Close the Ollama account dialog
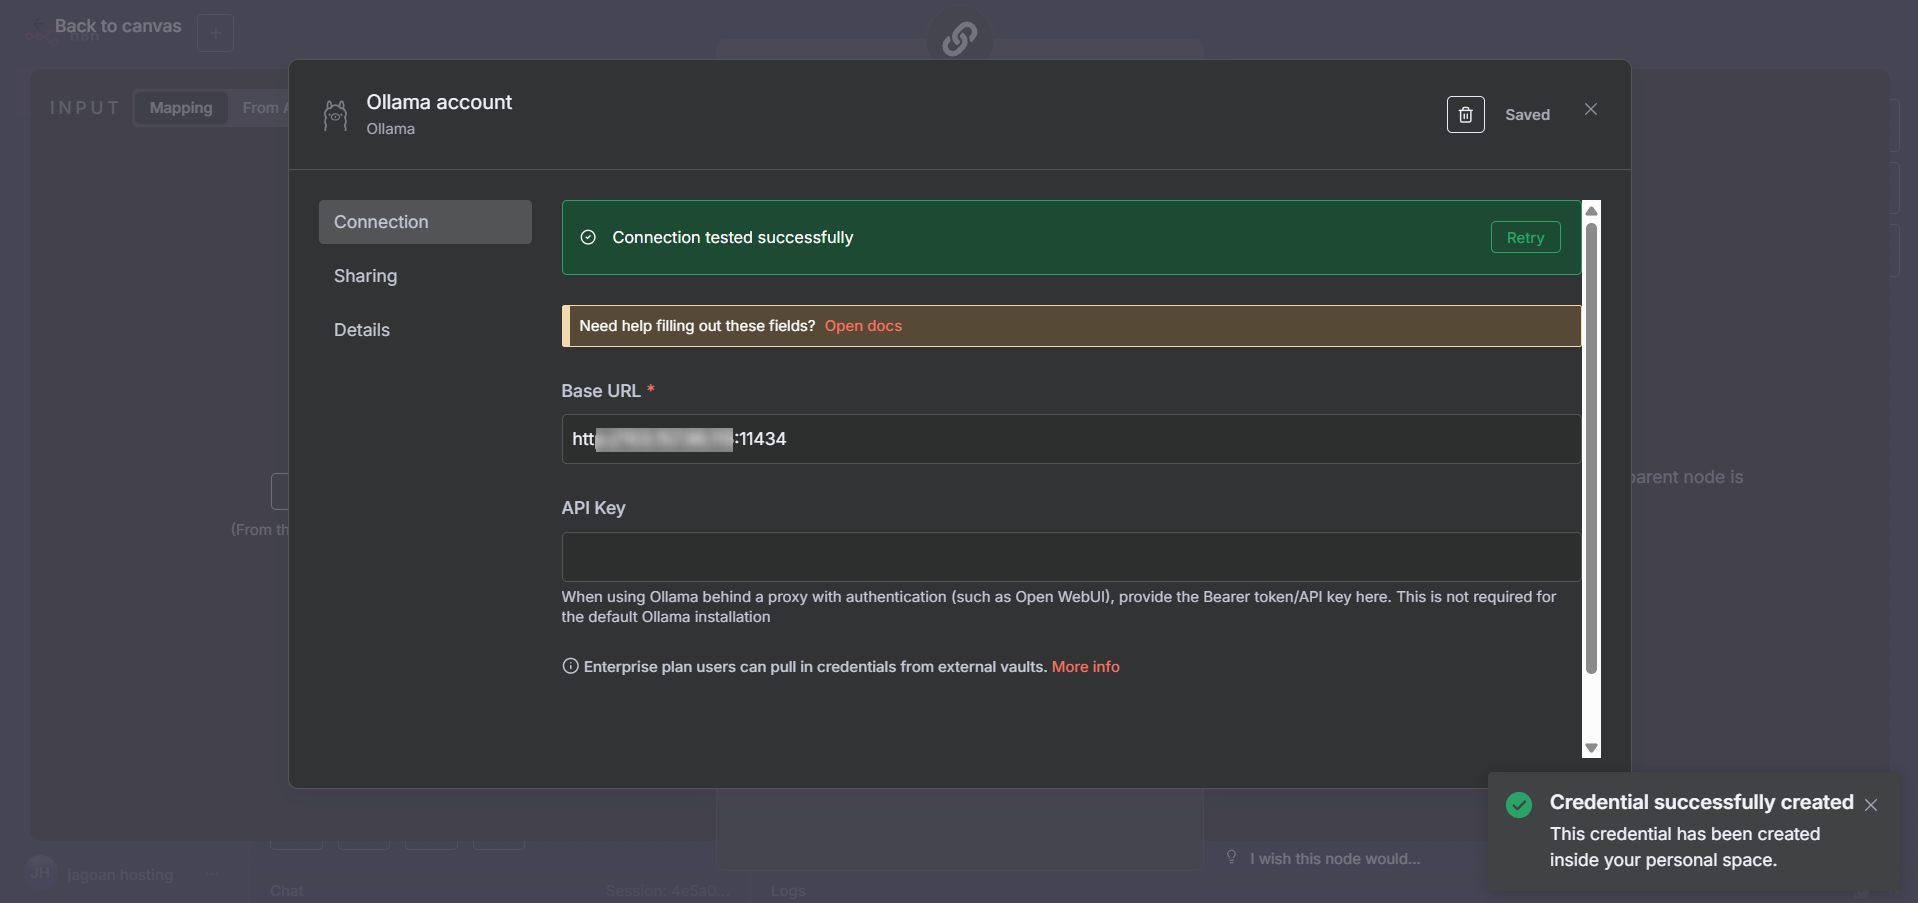1918x903 pixels. (1591, 109)
